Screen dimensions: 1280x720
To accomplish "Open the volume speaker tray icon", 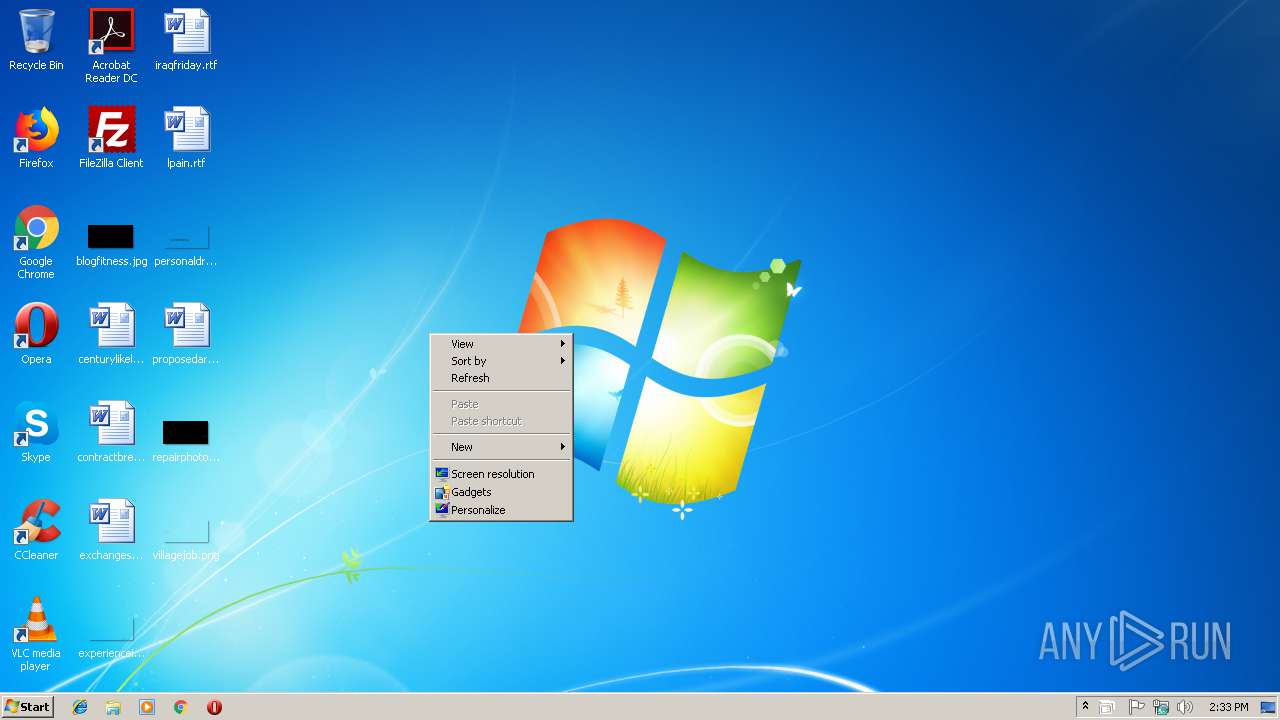I will pos(1185,707).
